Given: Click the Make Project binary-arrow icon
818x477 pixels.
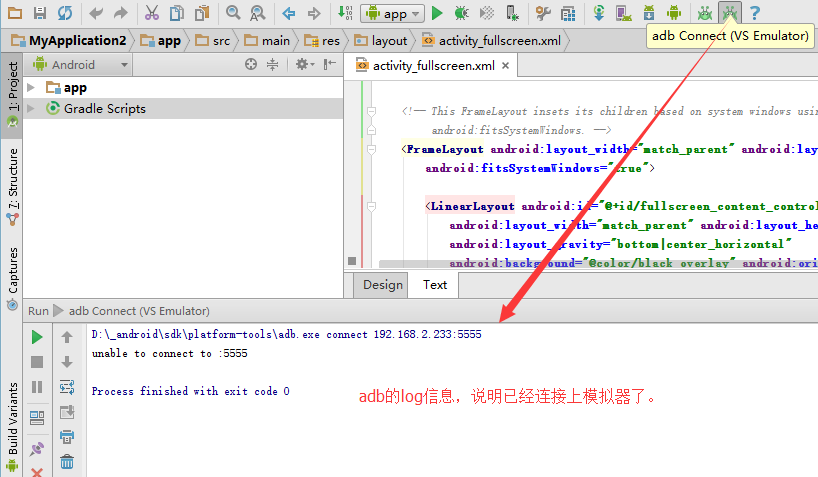Looking at the screenshot, I should [345, 13].
